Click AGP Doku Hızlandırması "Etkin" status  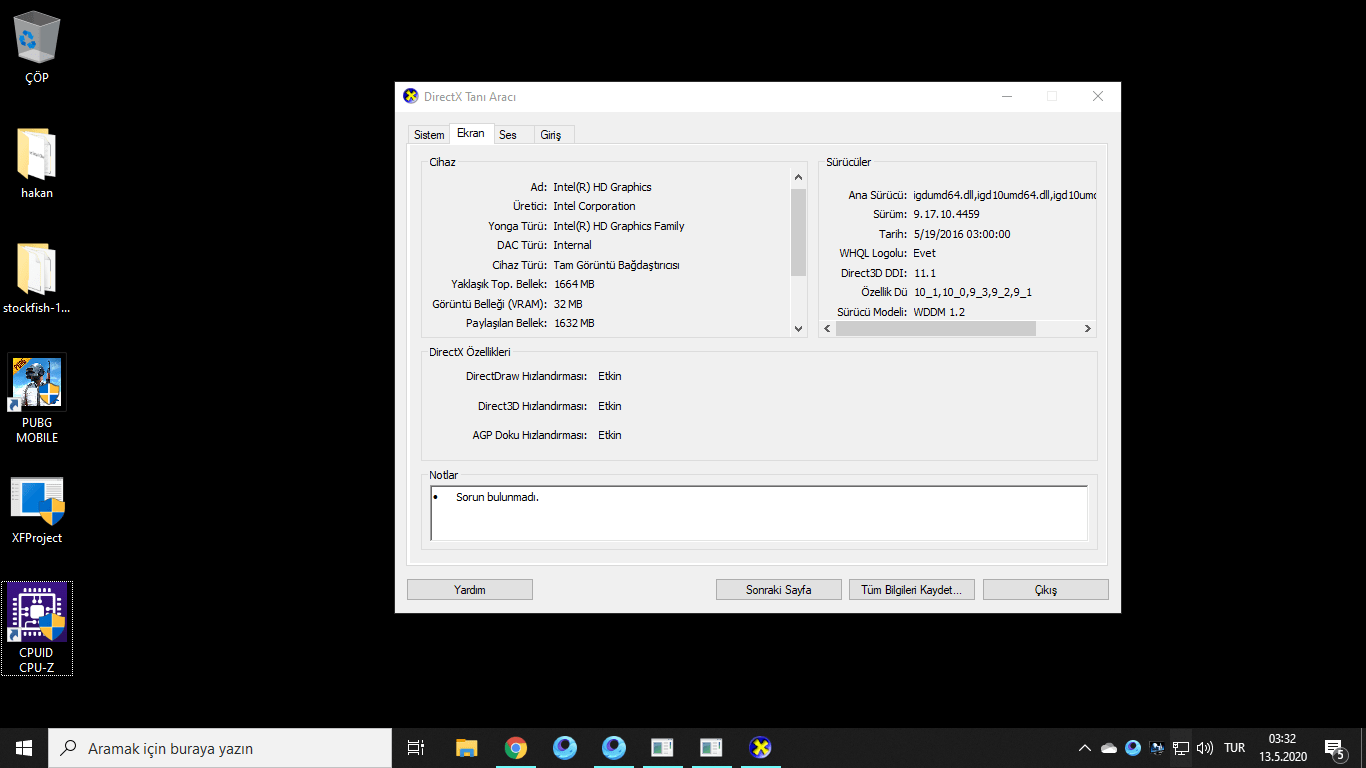coord(610,435)
